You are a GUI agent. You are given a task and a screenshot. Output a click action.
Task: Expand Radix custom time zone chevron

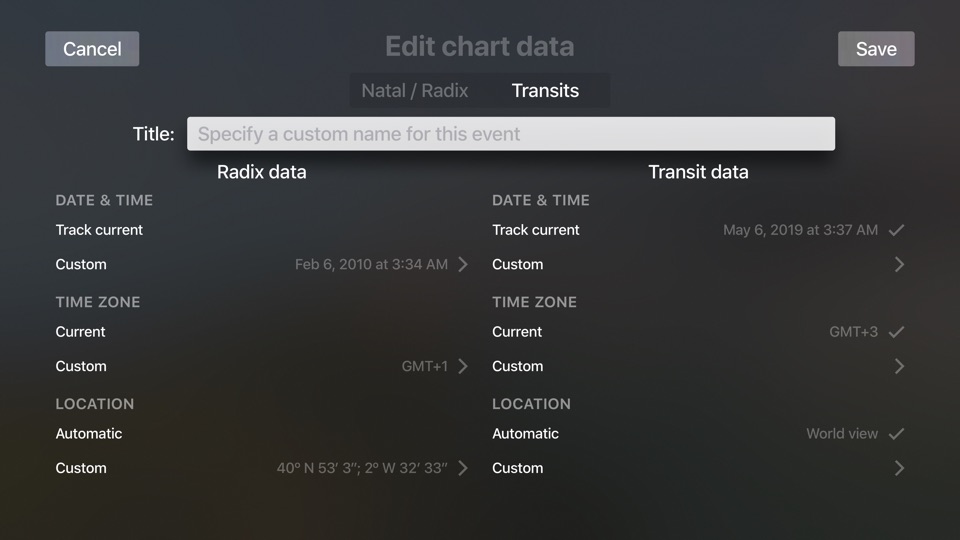pyautogui.click(x=463, y=367)
